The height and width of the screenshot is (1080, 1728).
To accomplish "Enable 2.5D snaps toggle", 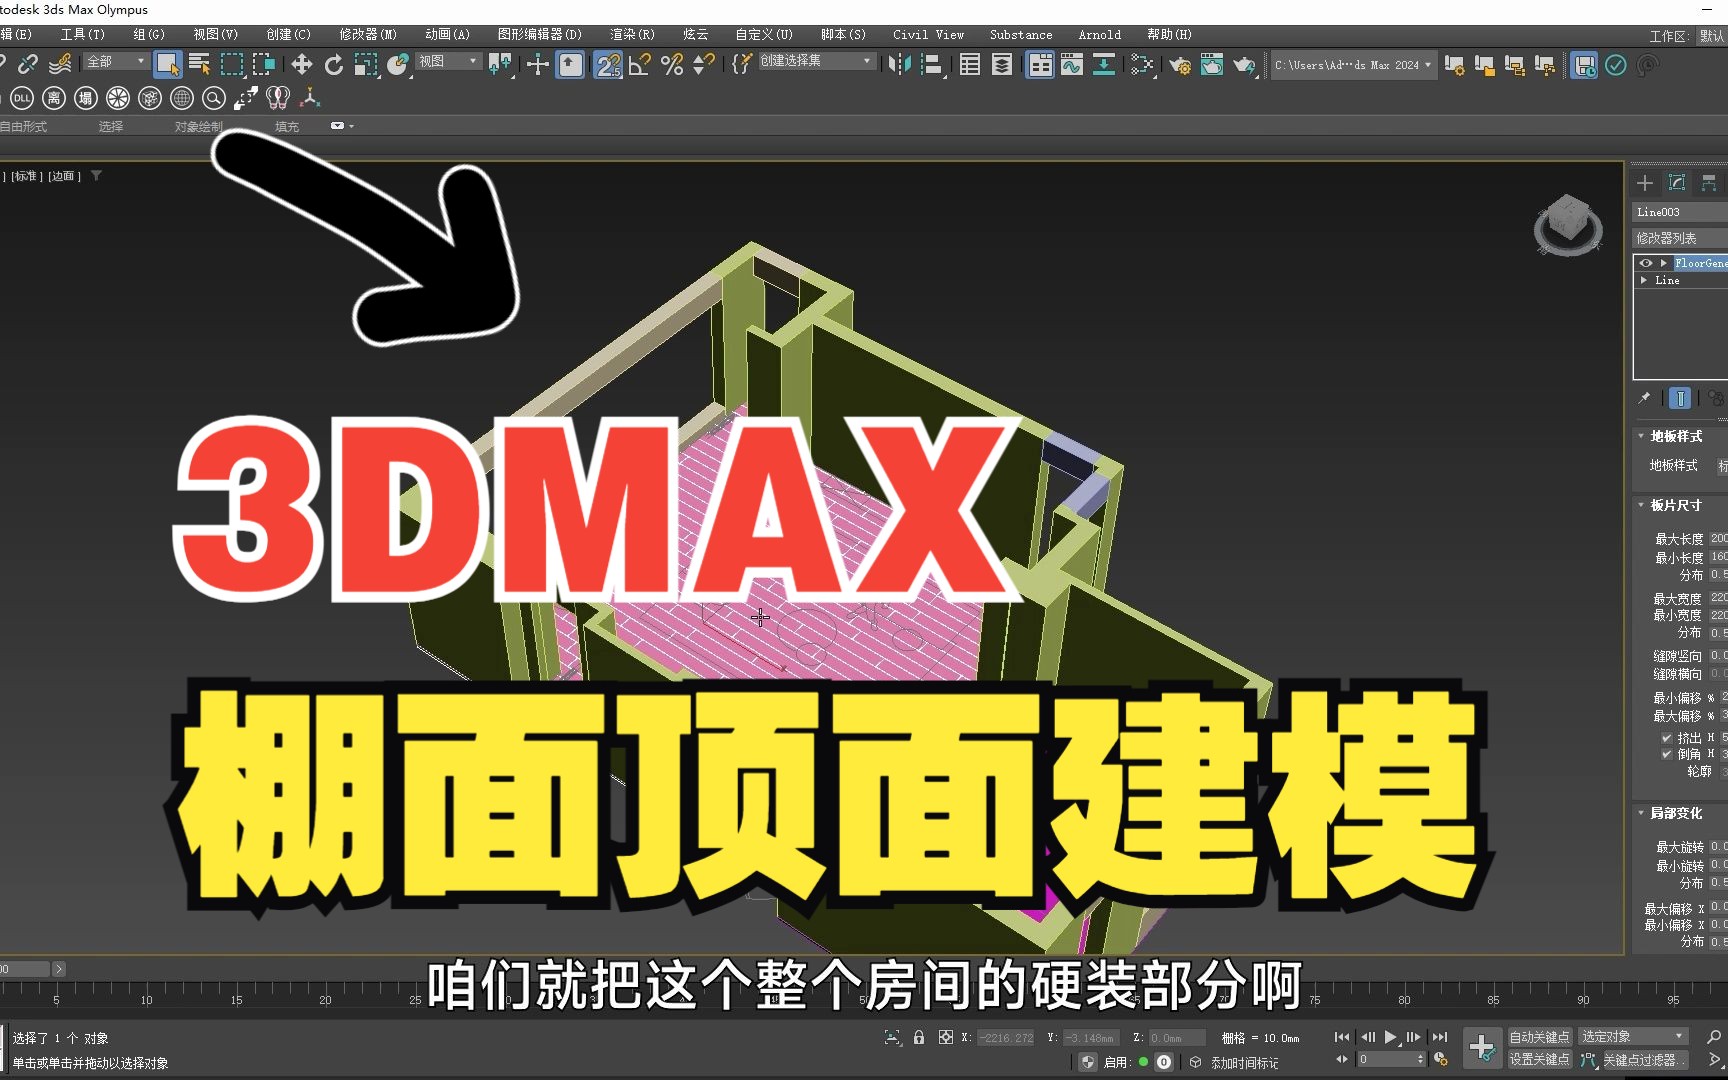I will (609, 66).
